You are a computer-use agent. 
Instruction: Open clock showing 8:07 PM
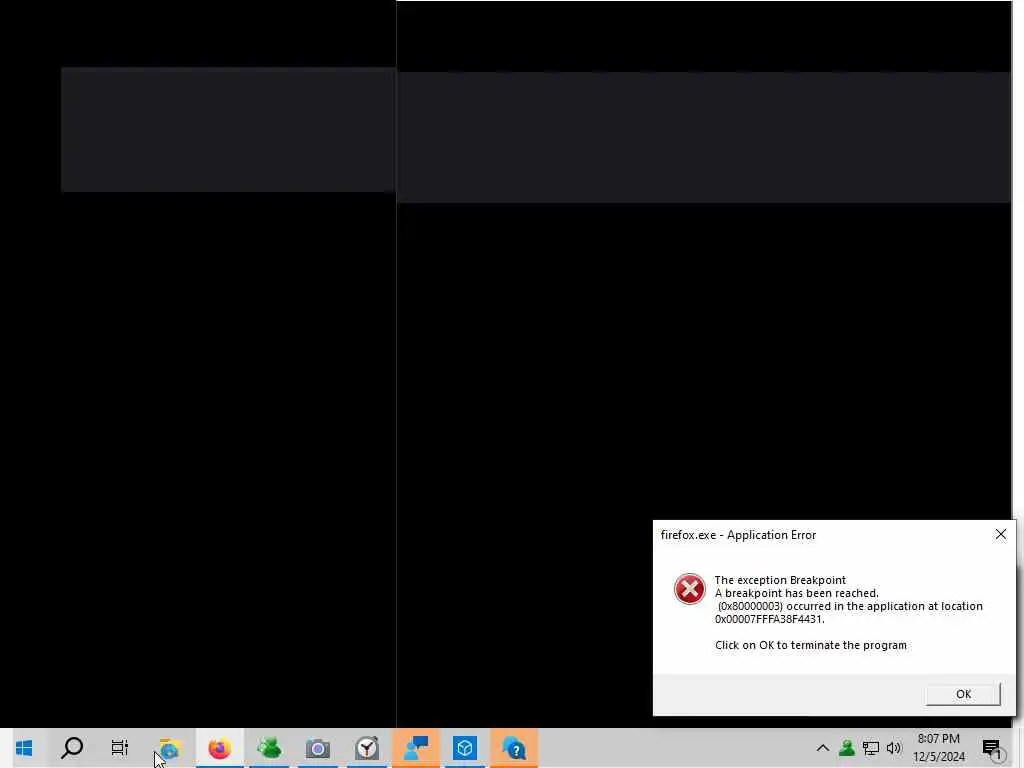click(938, 748)
